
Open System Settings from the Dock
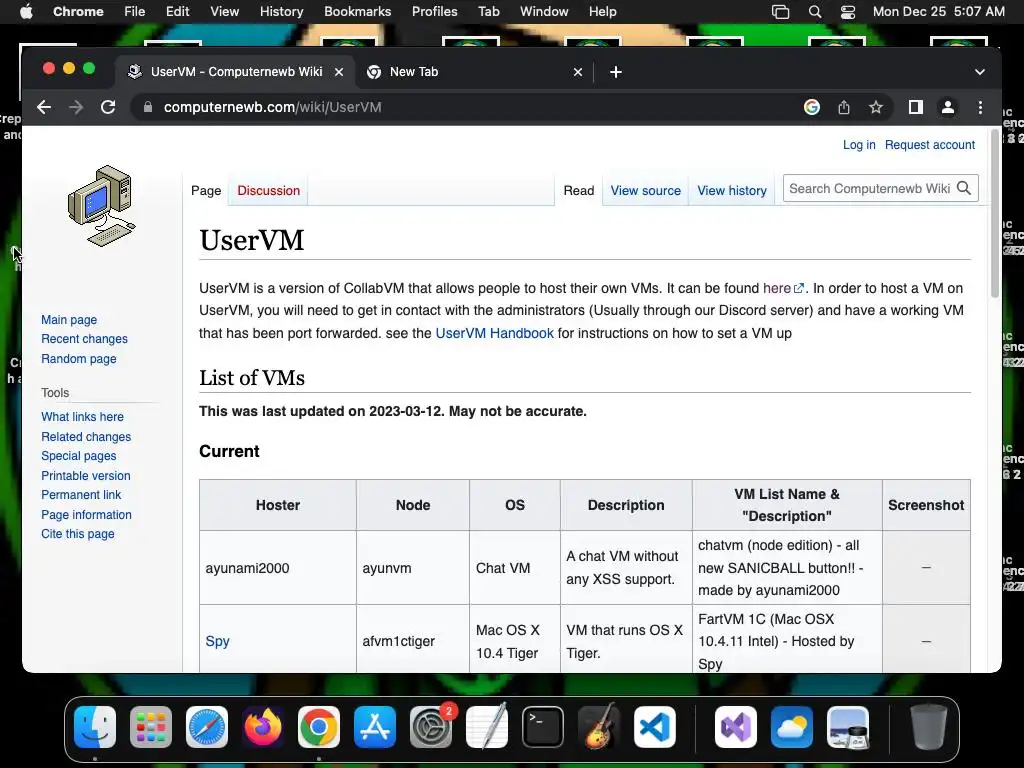coord(431,727)
